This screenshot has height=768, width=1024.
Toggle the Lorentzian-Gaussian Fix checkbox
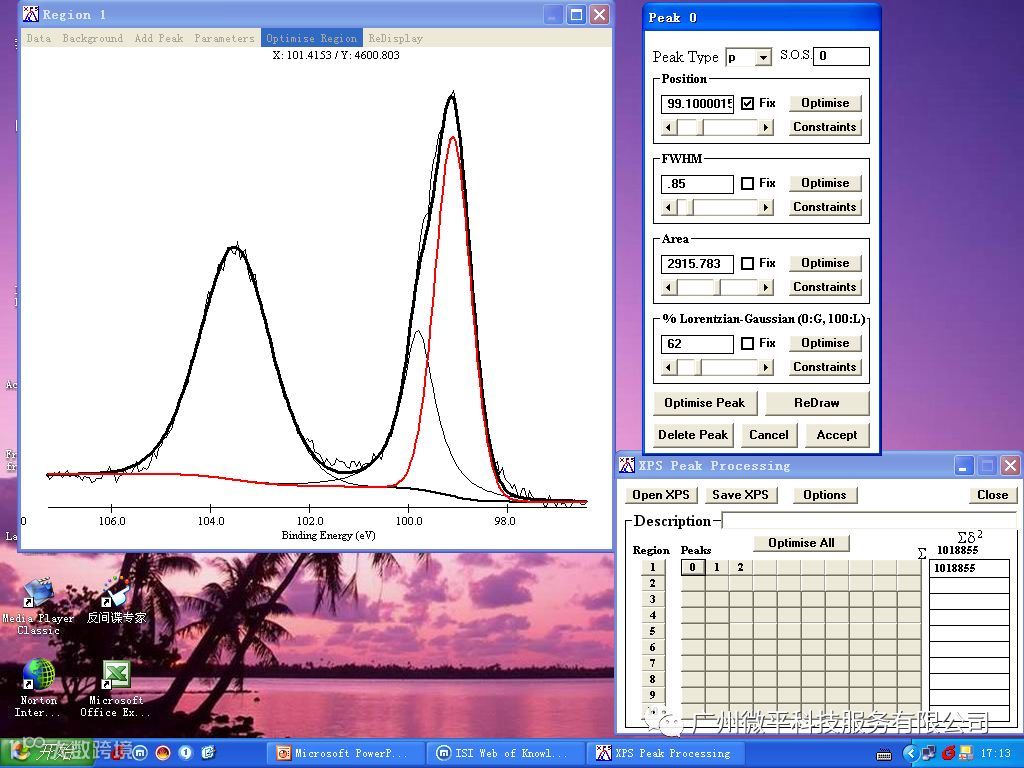(x=748, y=344)
